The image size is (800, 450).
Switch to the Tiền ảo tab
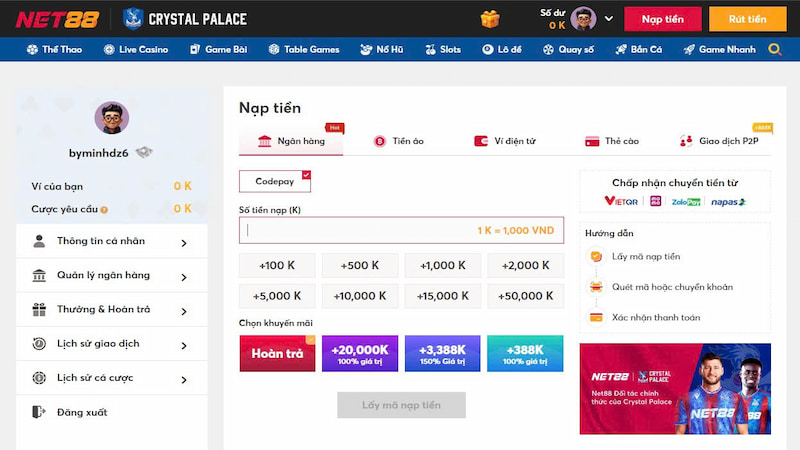click(x=399, y=141)
